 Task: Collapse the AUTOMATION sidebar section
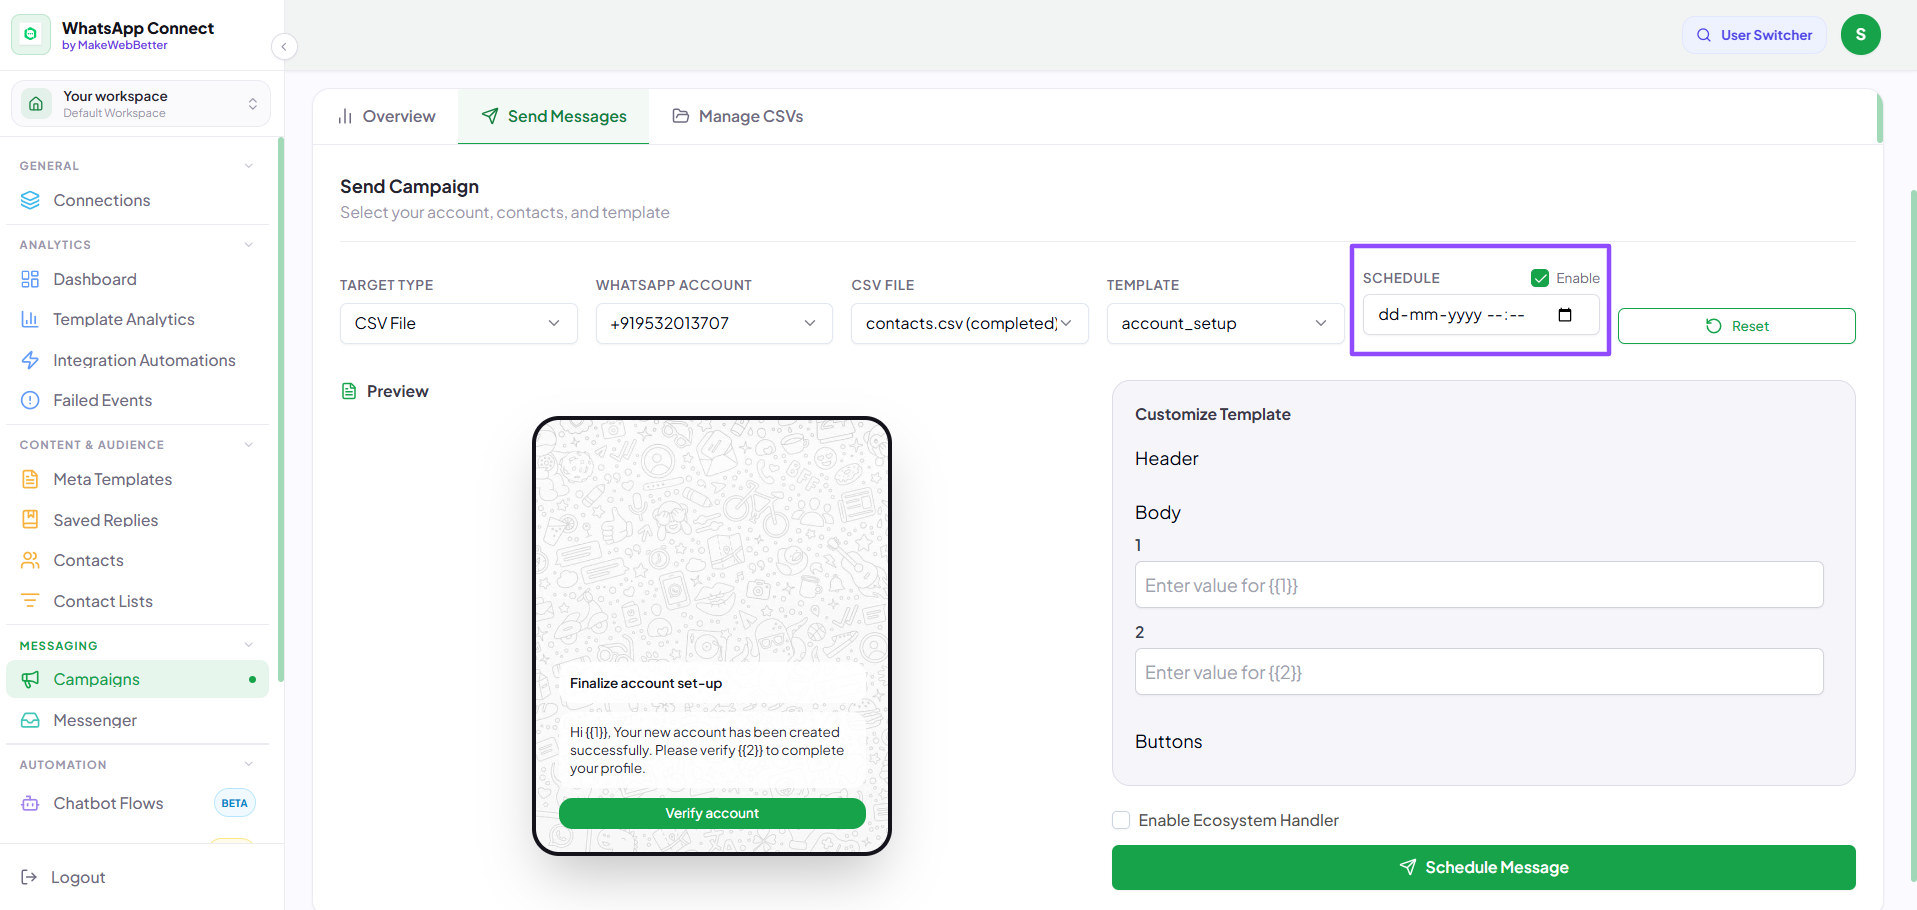(x=249, y=765)
